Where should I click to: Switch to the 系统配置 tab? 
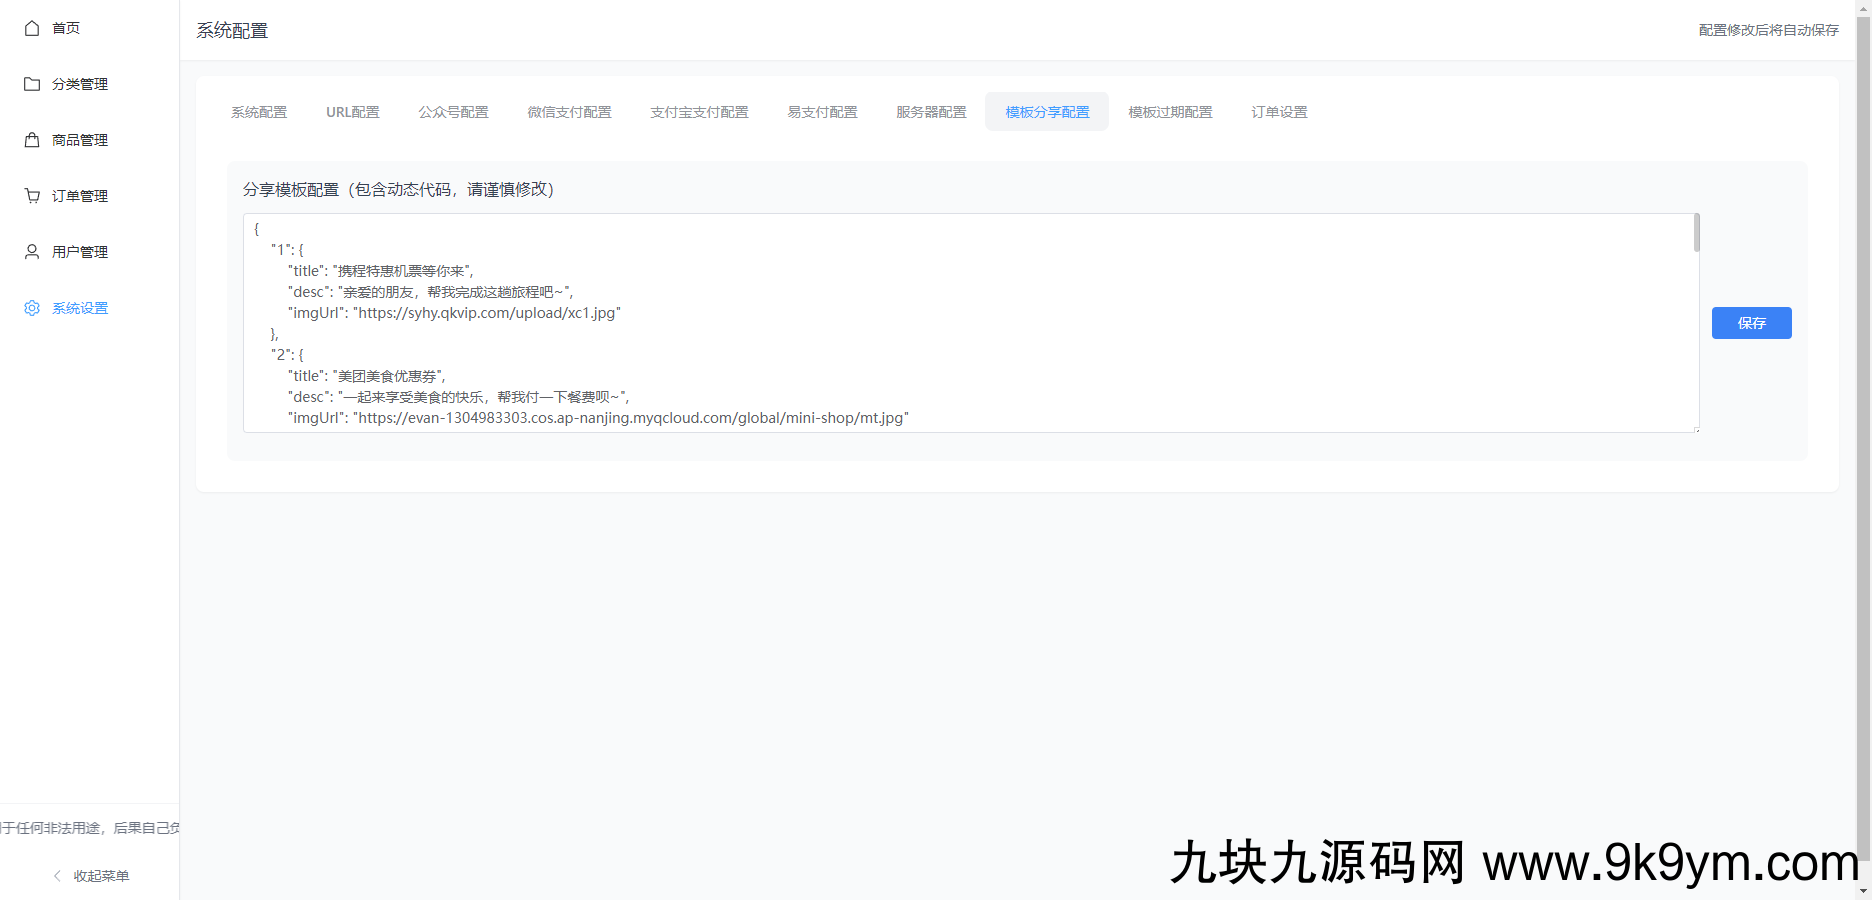coord(258,112)
